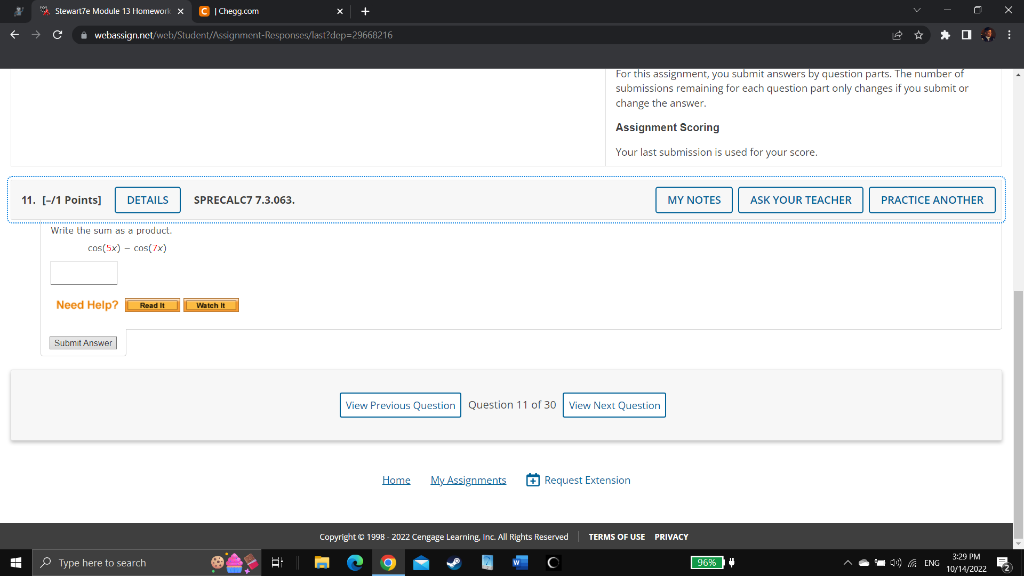Viewport: 1024px width, 576px height.
Task: Toggle the Chrome side panel icon
Action: tap(967, 35)
